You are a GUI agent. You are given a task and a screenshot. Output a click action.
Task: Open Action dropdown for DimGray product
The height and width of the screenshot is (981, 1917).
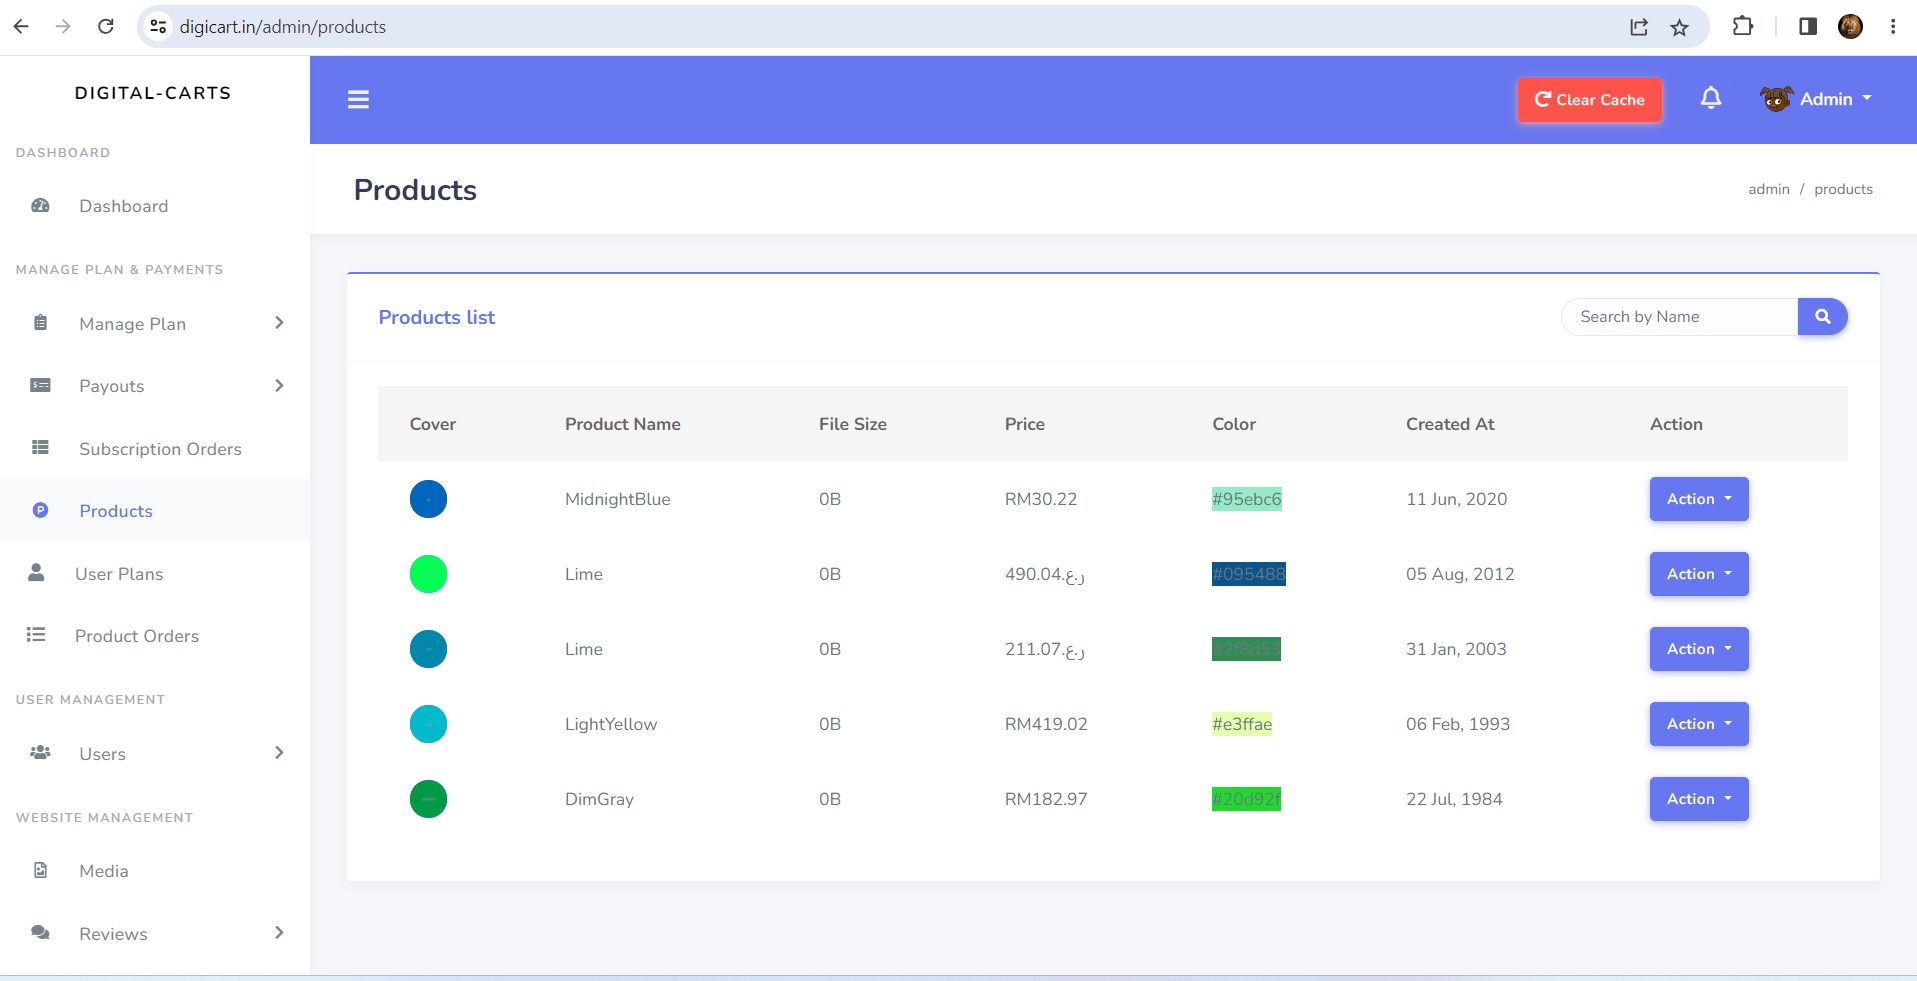pyautogui.click(x=1698, y=799)
